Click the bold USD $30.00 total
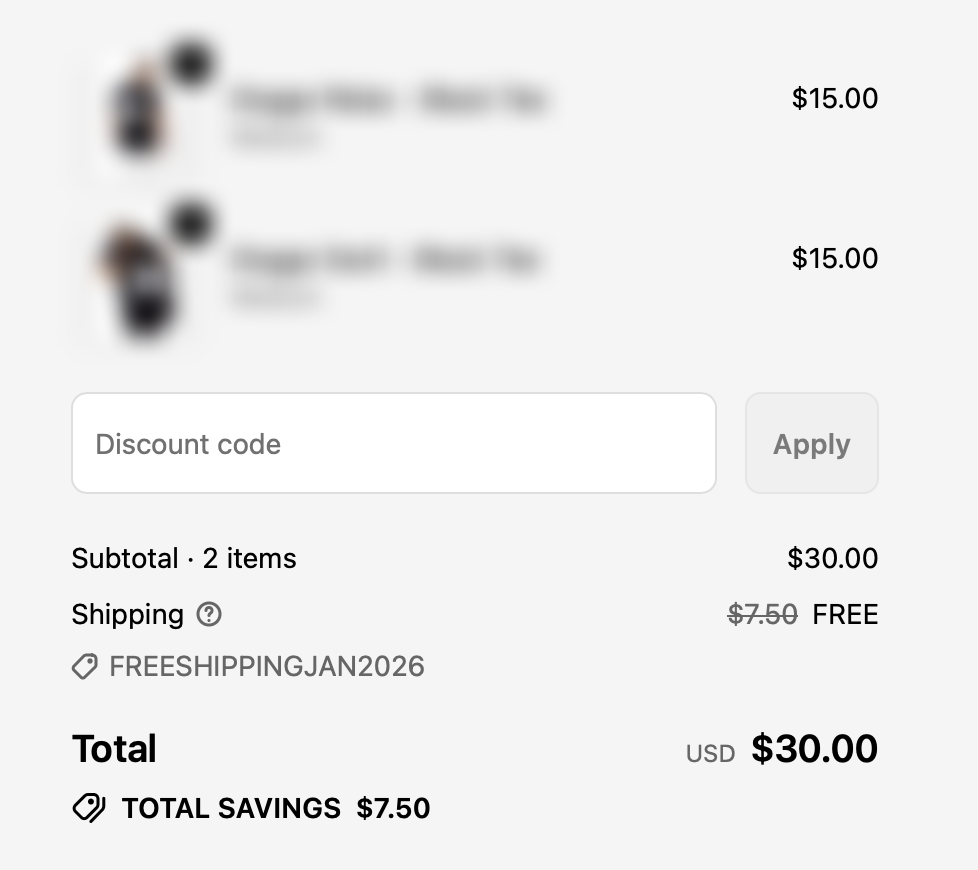 tap(782, 749)
